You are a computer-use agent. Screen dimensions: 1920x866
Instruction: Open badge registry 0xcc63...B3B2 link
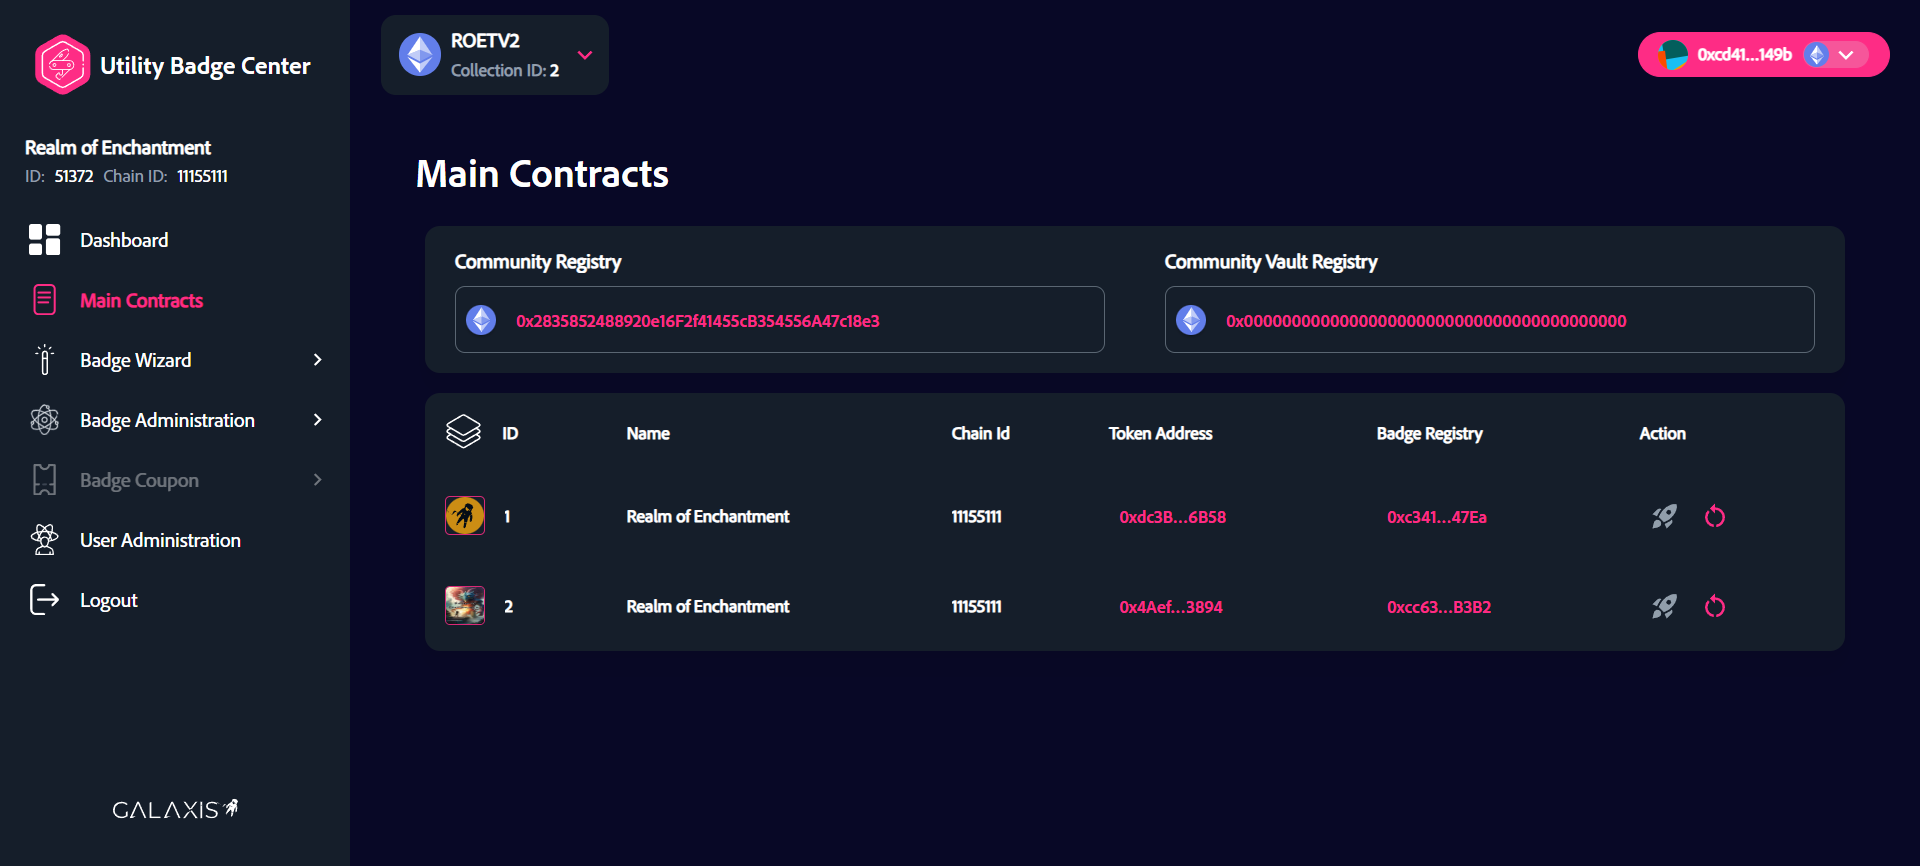(1438, 607)
